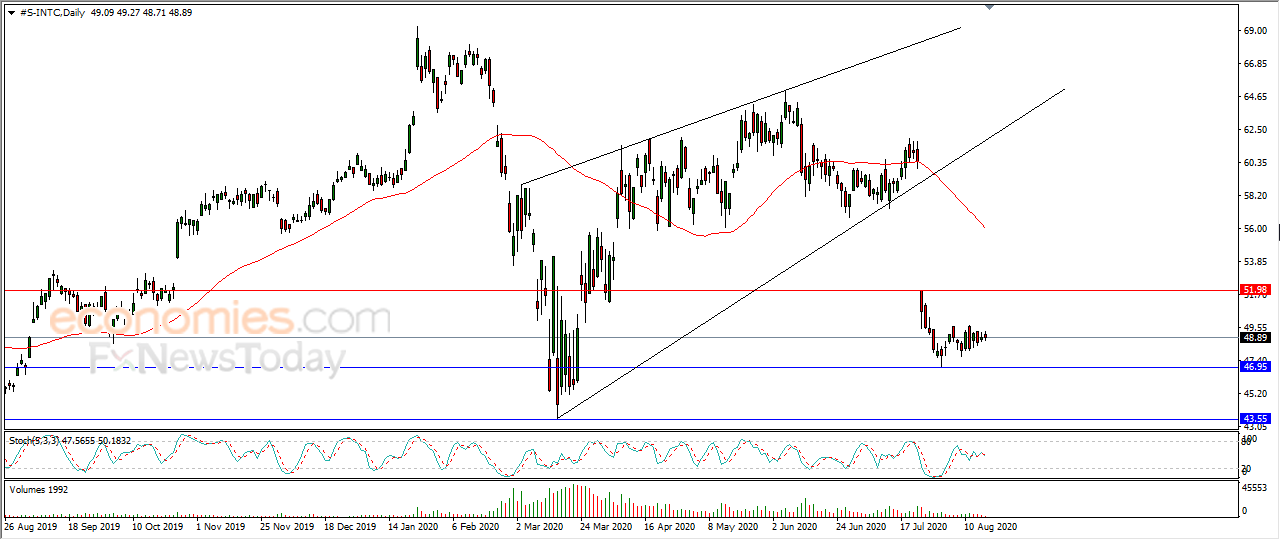This screenshot has width=1280, height=540.
Task: Click the 1 Nov 2019 date label
Action: pyautogui.click(x=221, y=526)
